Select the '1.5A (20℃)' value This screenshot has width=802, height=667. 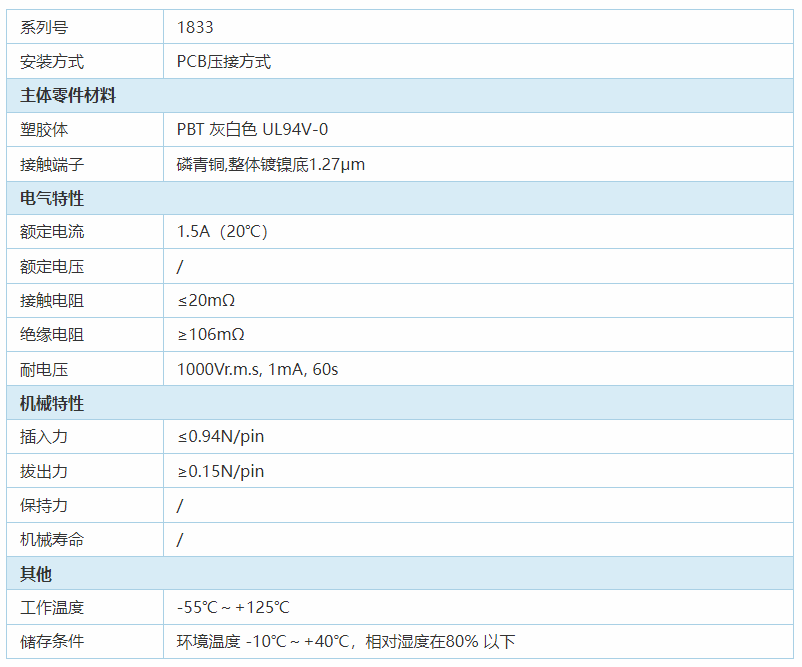point(222,232)
